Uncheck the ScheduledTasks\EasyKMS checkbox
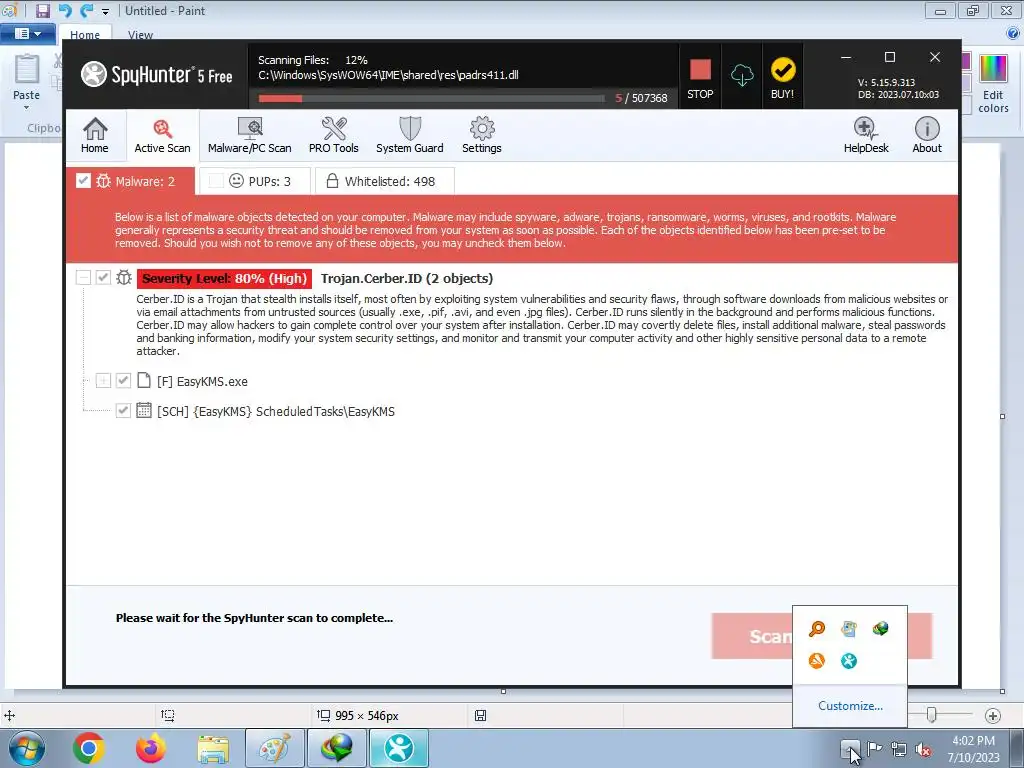Image resolution: width=1024 pixels, height=768 pixels. tap(123, 411)
